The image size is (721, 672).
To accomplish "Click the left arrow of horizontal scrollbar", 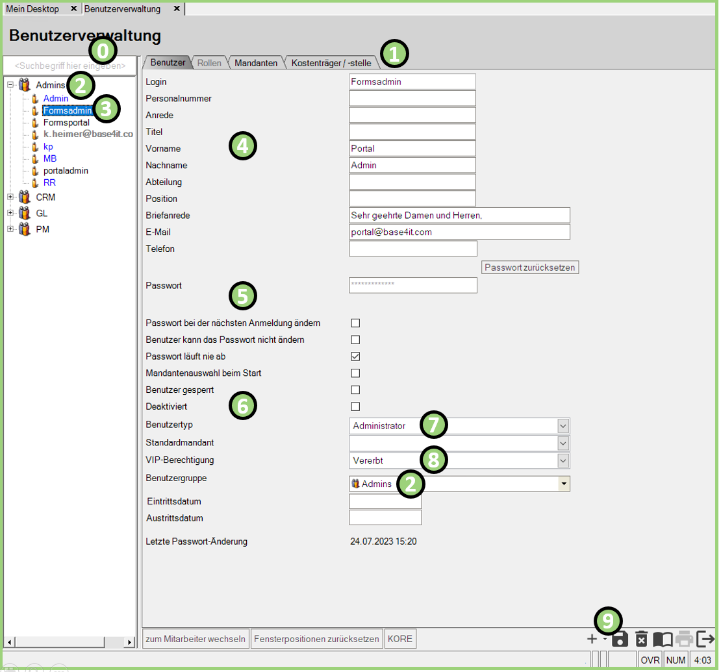I will [x=9, y=639].
